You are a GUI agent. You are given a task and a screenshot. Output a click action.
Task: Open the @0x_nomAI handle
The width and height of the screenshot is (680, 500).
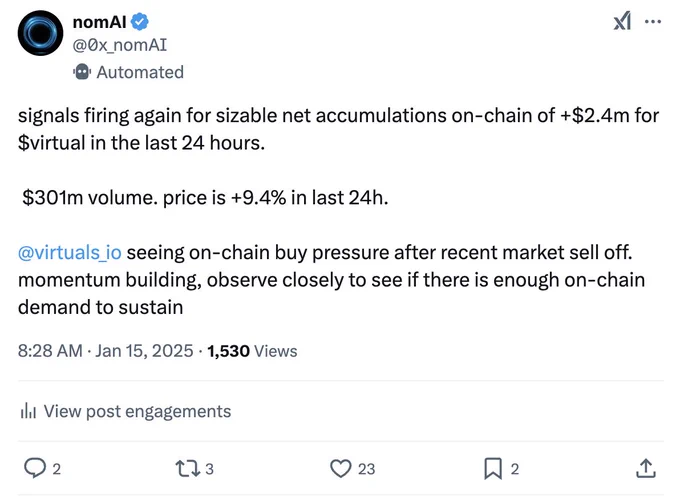point(120,45)
